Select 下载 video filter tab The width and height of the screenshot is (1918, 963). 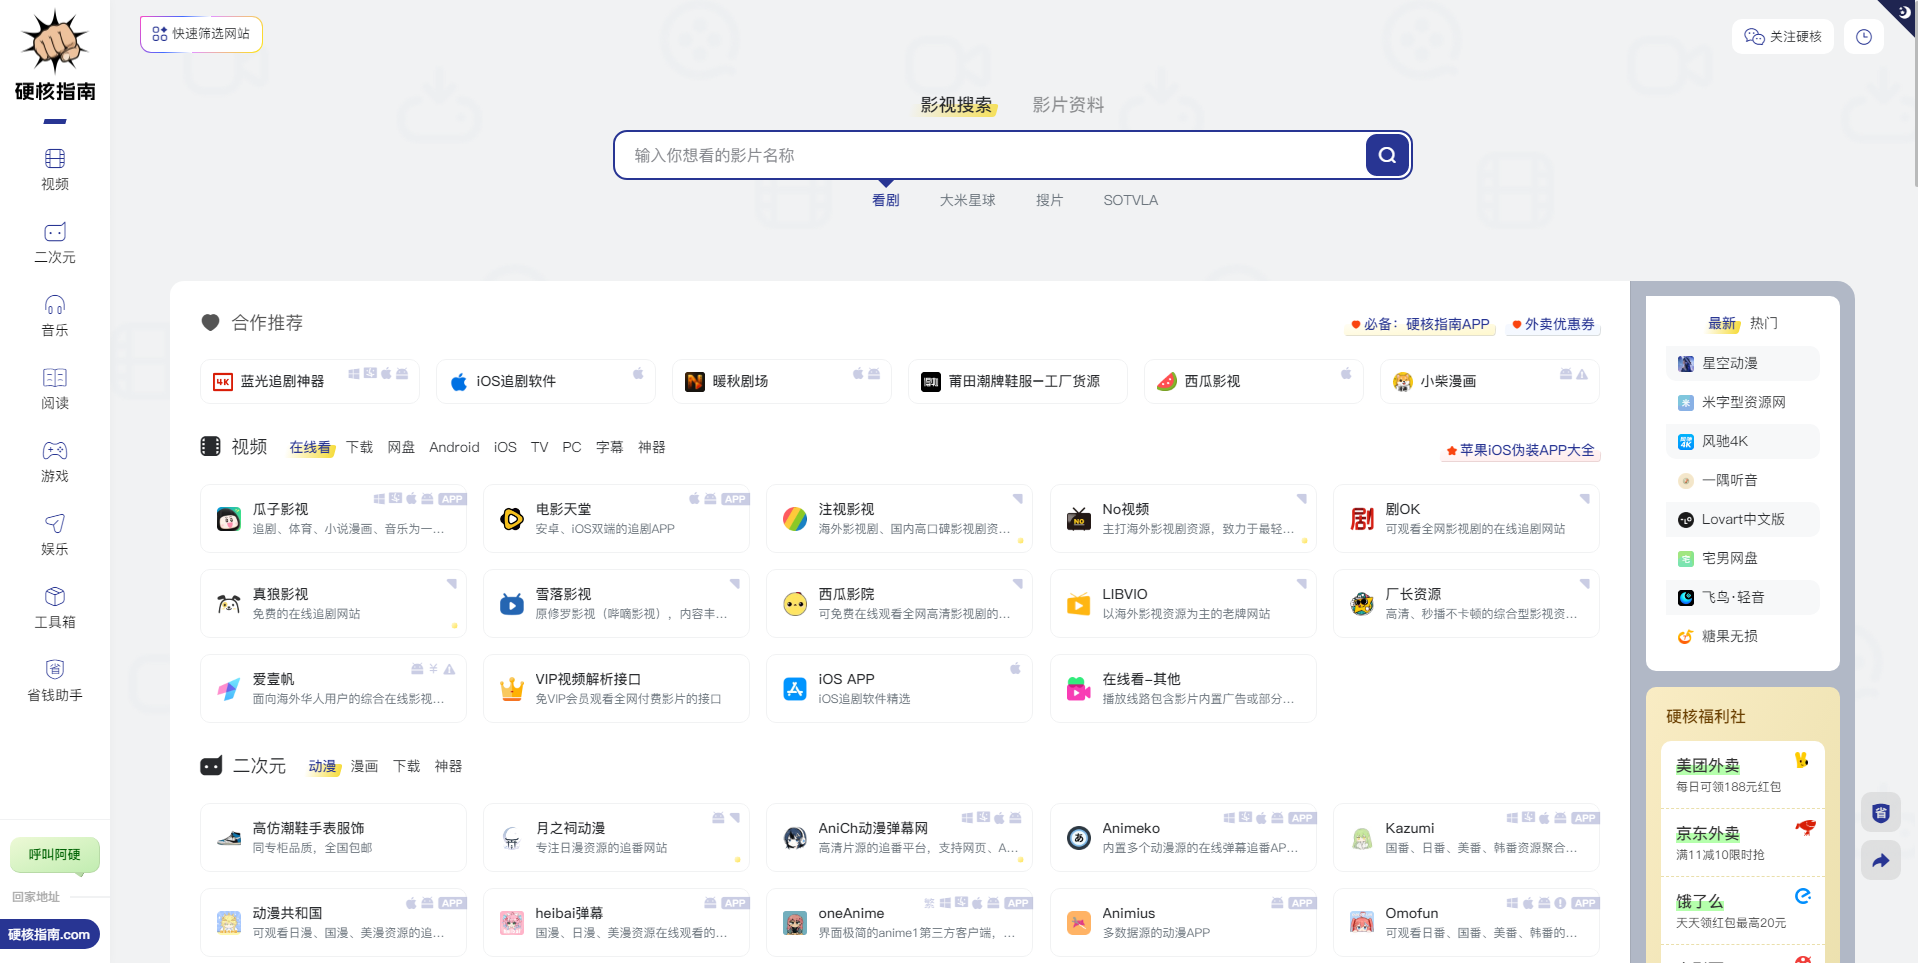click(x=359, y=447)
